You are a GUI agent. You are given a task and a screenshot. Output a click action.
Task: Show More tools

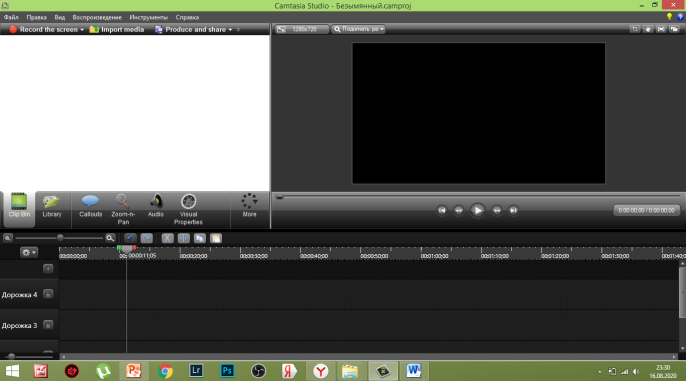[x=249, y=206]
